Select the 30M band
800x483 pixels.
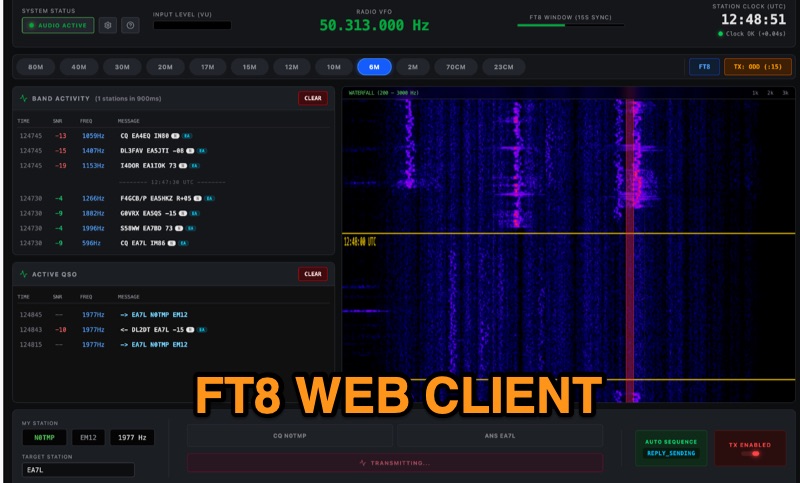pyautogui.click(x=122, y=67)
